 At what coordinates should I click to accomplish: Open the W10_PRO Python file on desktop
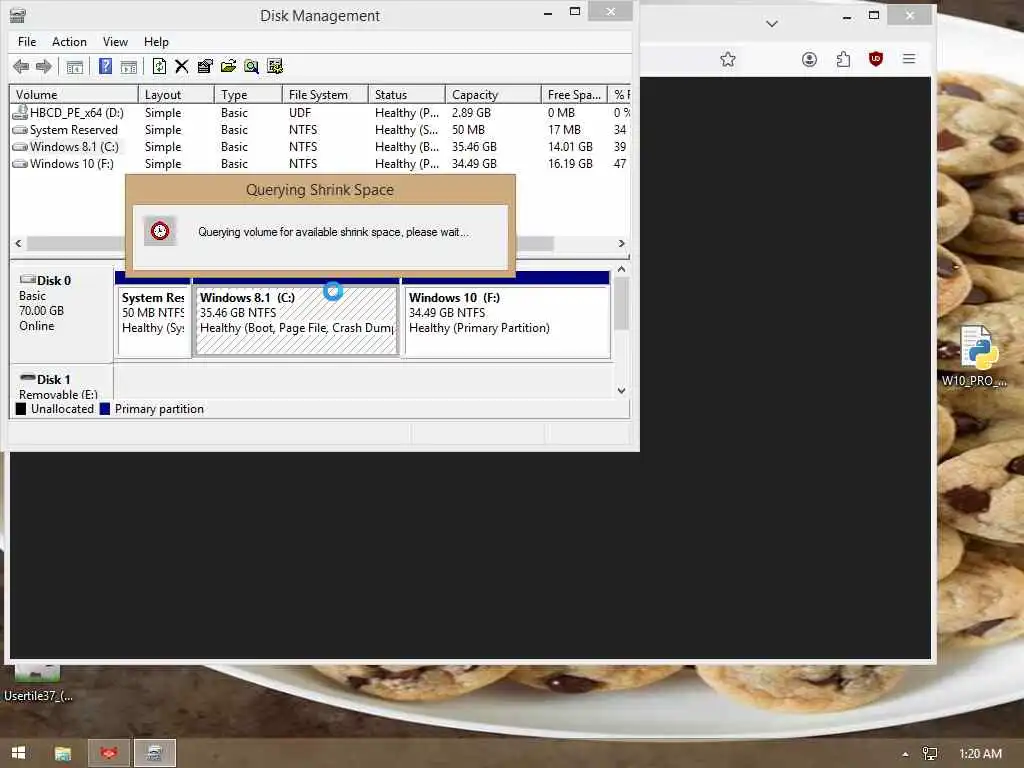pyautogui.click(x=974, y=356)
